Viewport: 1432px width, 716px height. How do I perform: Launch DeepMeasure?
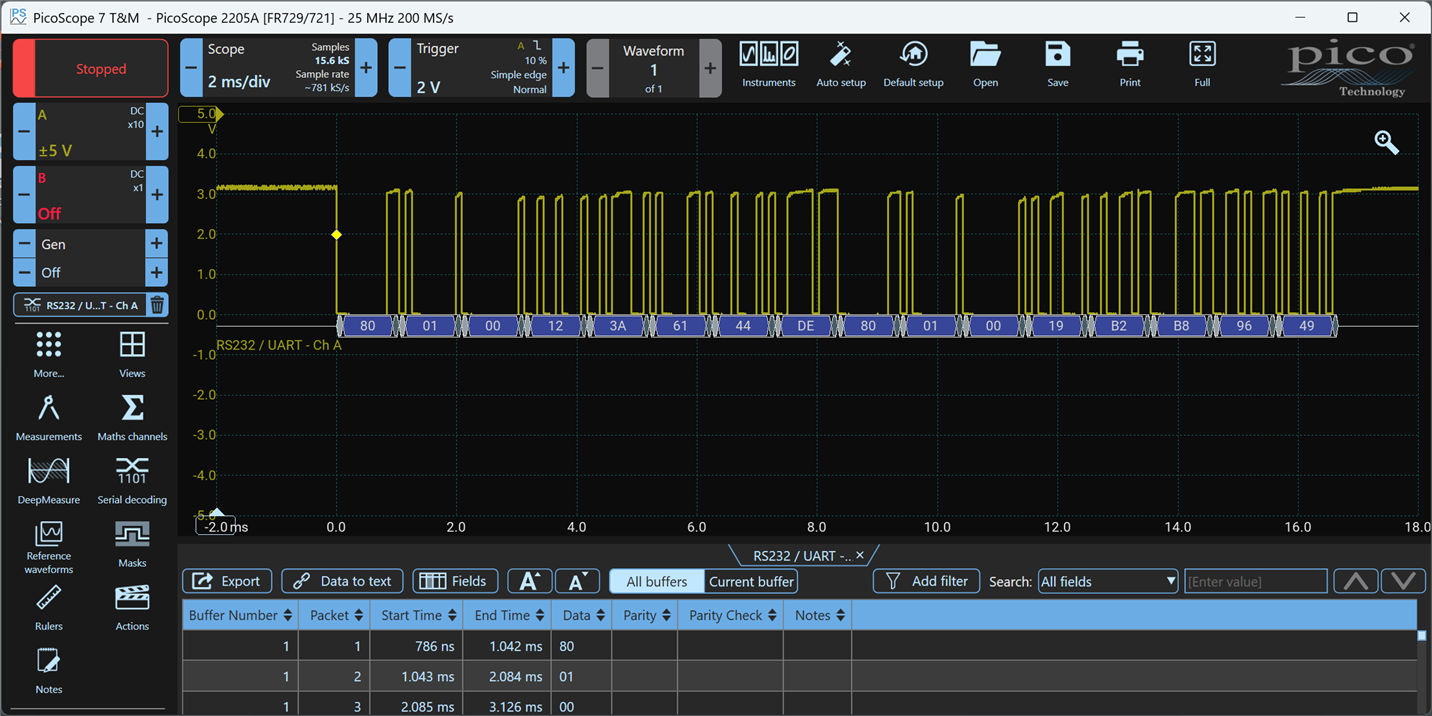coord(49,481)
